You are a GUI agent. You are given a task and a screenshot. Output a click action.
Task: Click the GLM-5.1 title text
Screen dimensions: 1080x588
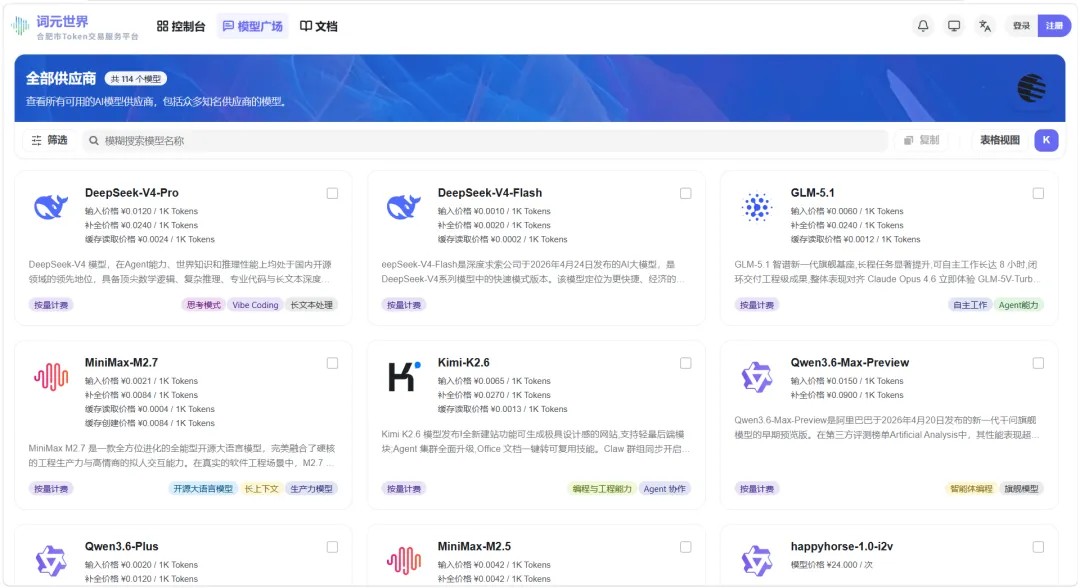tap(813, 193)
